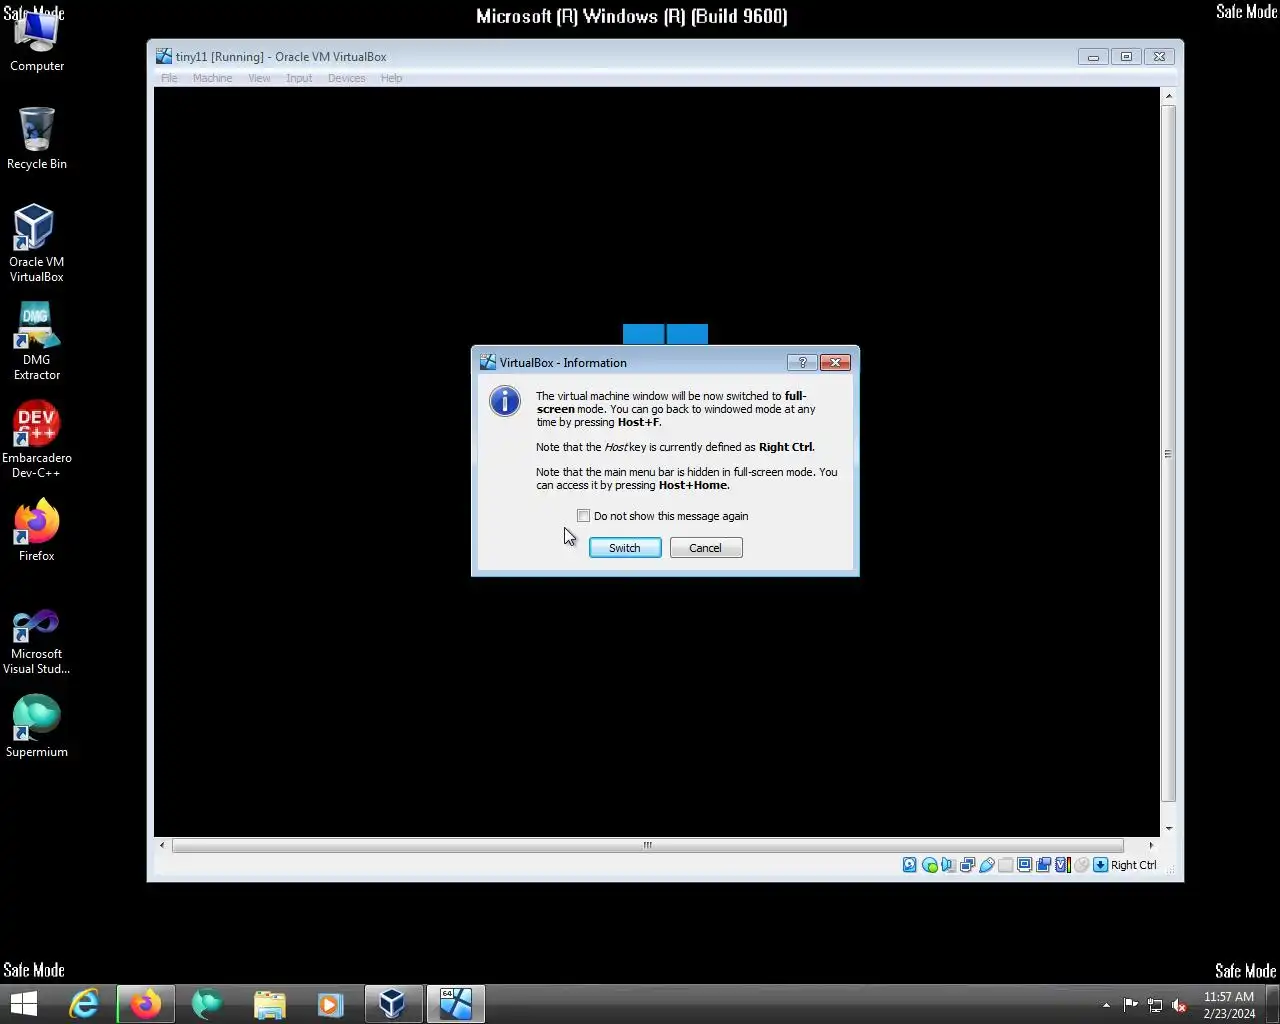Open the File menu in VirtualBox
1280x1024 pixels.
point(169,78)
